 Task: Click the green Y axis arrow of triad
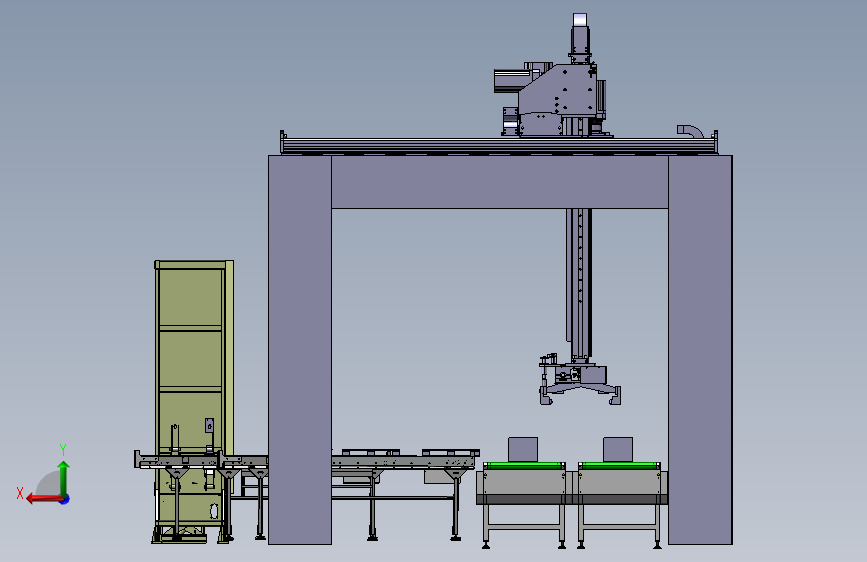click(64, 477)
